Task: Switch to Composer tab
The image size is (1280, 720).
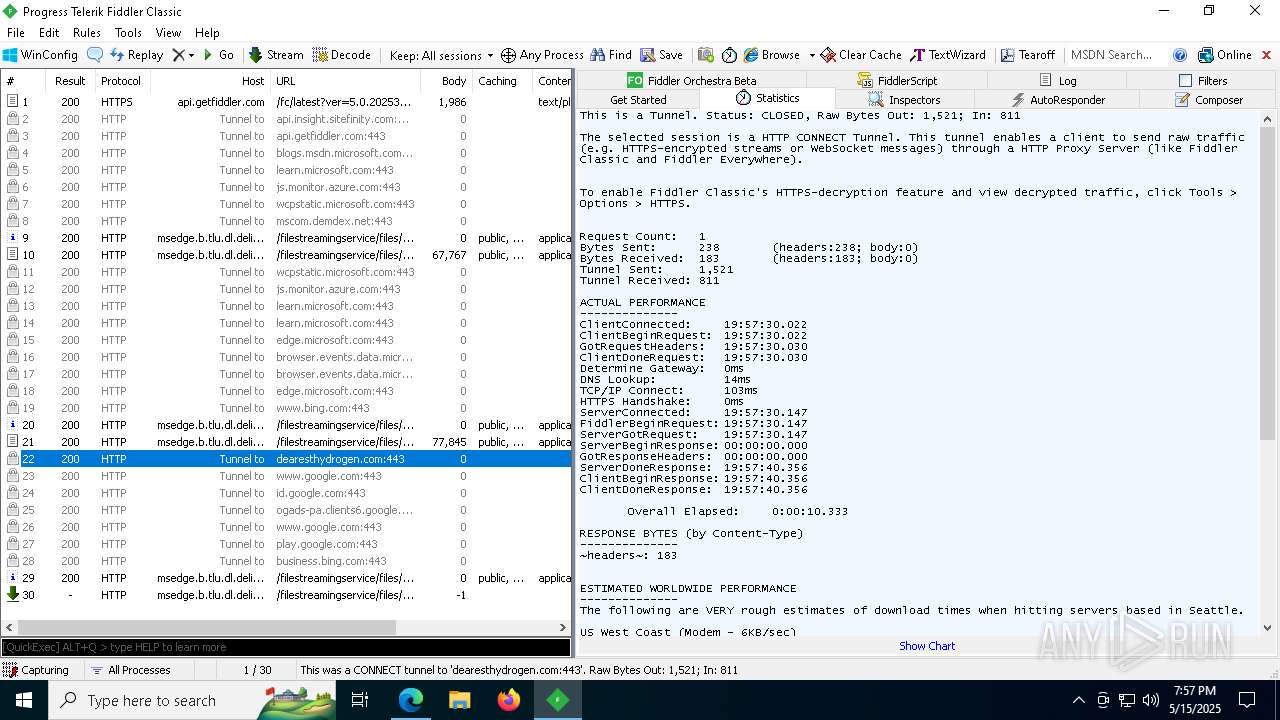Action: point(1208,99)
